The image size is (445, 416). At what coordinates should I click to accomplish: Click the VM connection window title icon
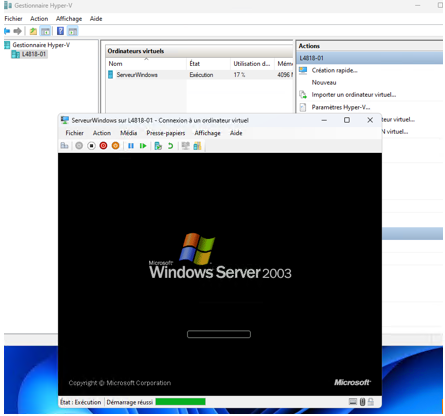click(65, 120)
